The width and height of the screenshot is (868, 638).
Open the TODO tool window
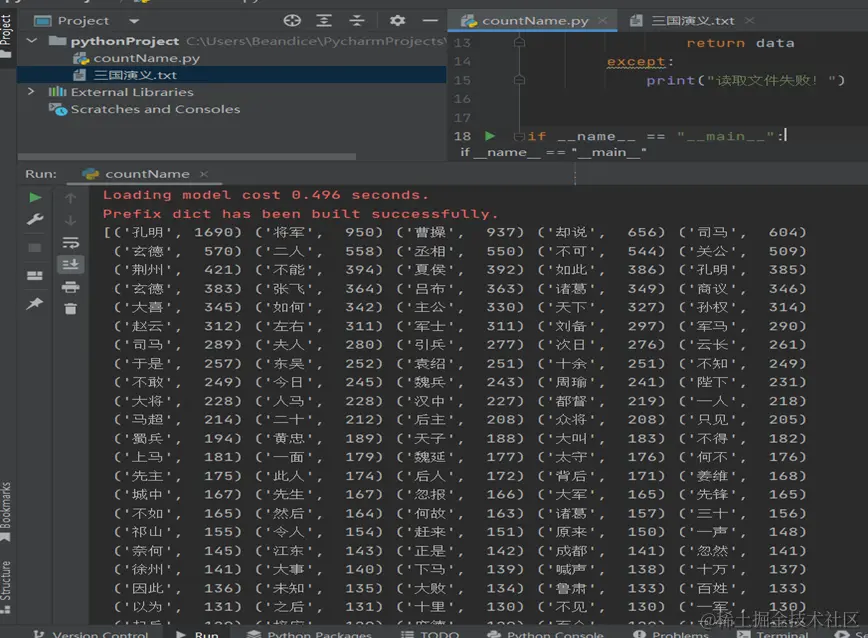pos(430,634)
